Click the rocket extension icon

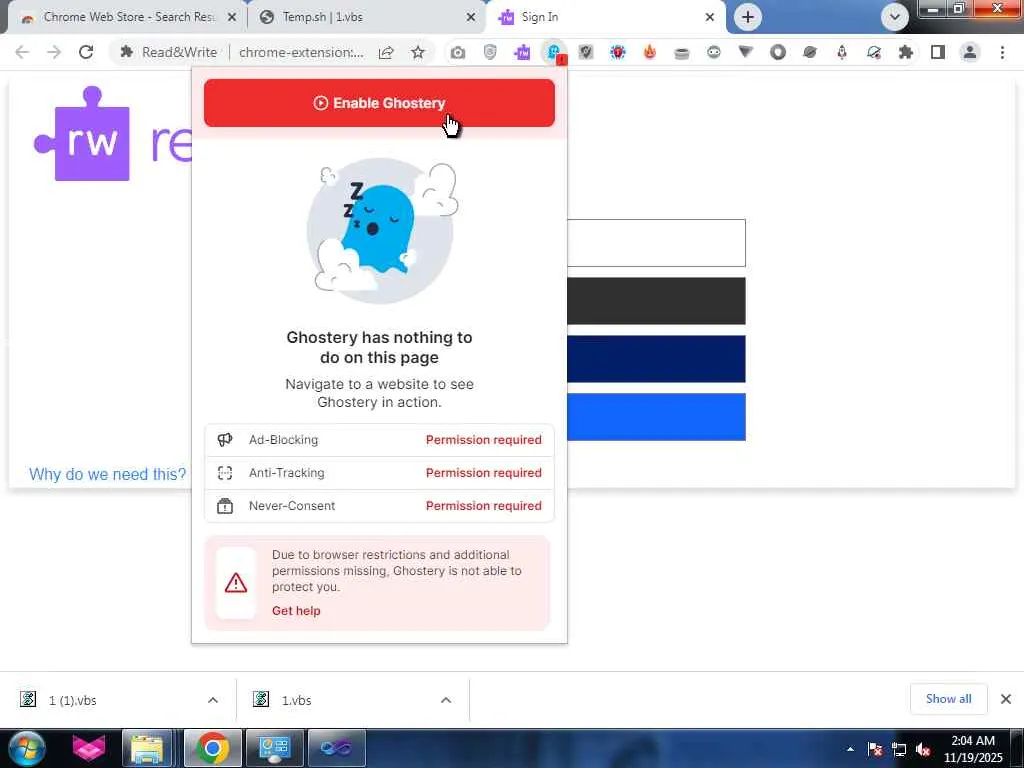pos(842,52)
